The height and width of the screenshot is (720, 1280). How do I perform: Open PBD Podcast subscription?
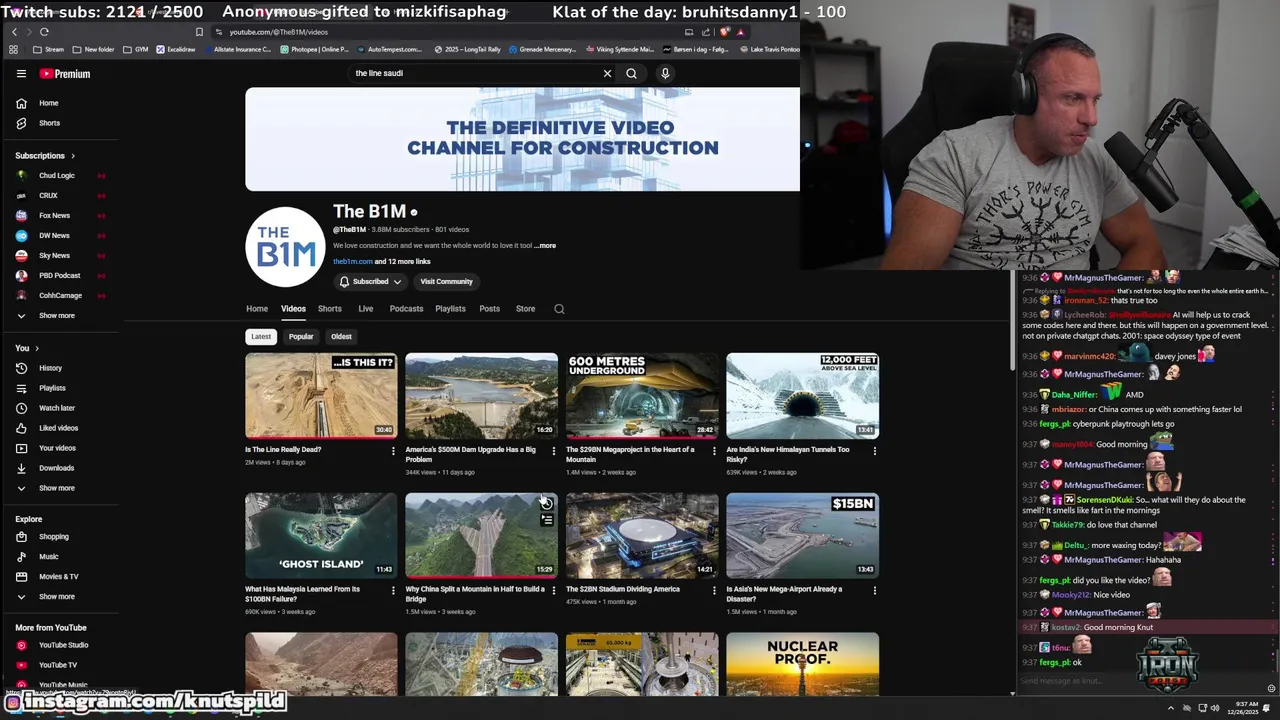click(x=60, y=275)
